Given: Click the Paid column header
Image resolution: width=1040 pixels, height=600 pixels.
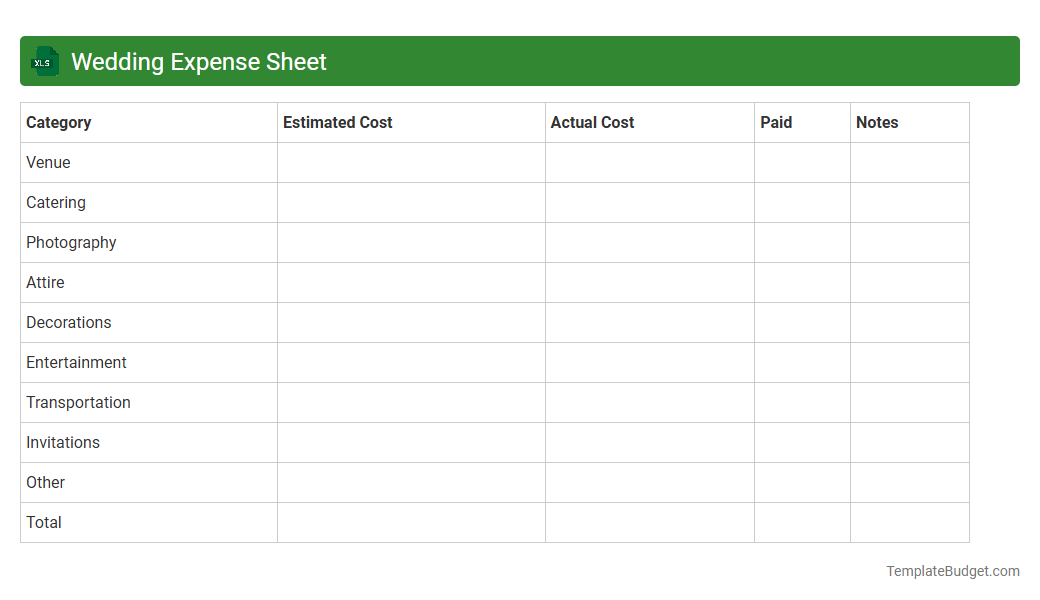Looking at the screenshot, I should pos(776,122).
